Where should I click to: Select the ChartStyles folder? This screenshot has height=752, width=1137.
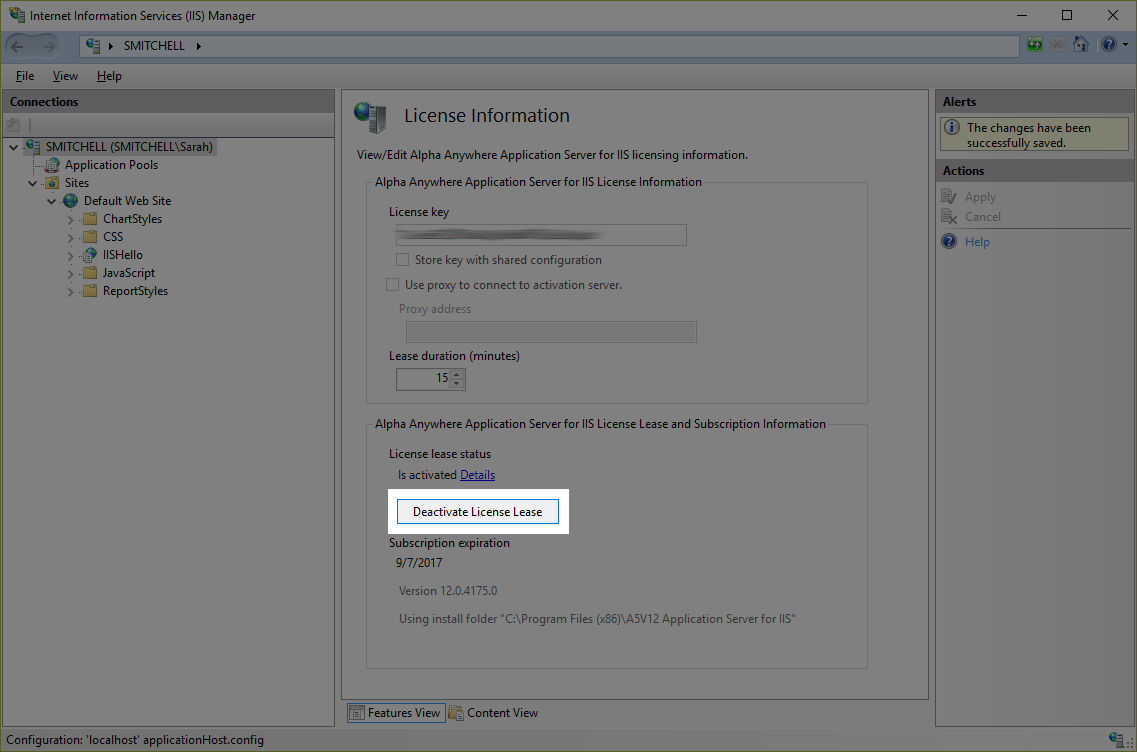(132, 219)
